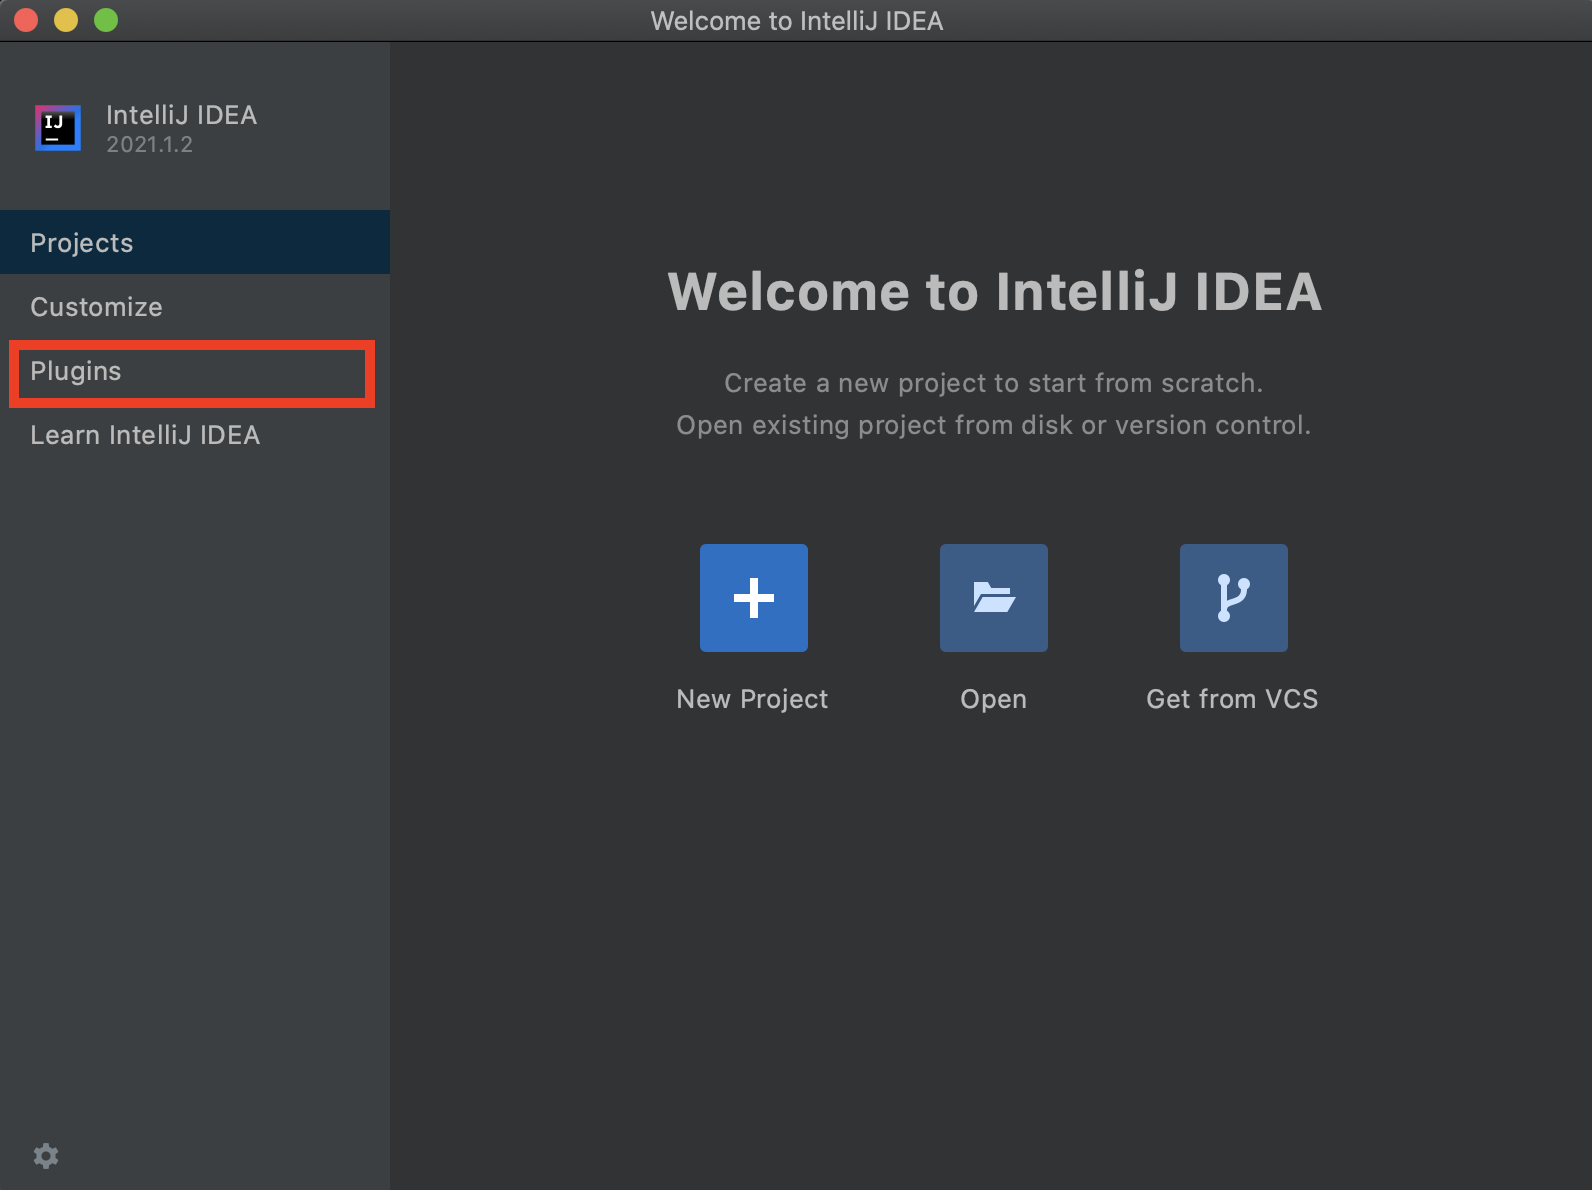Select the Projects tab
Image resolution: width=1592 pixels, height=1190 pixels.
pyautogui.click(x=195, y=242)
